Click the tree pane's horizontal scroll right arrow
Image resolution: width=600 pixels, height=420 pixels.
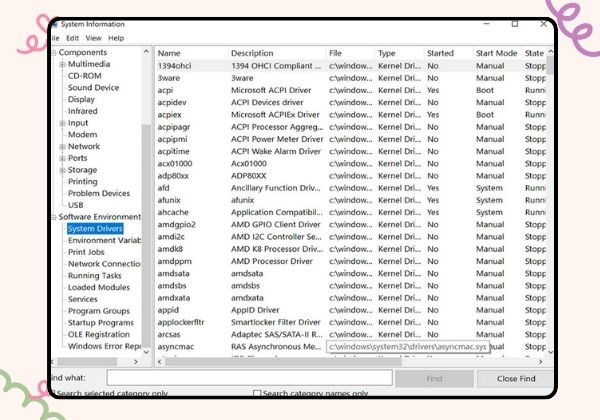136,361
